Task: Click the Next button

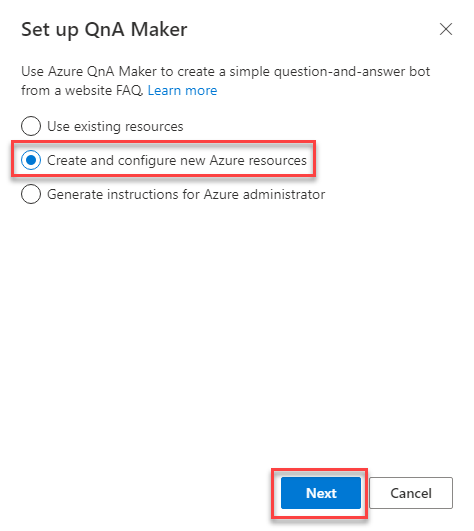Action: tap(321, 493)
